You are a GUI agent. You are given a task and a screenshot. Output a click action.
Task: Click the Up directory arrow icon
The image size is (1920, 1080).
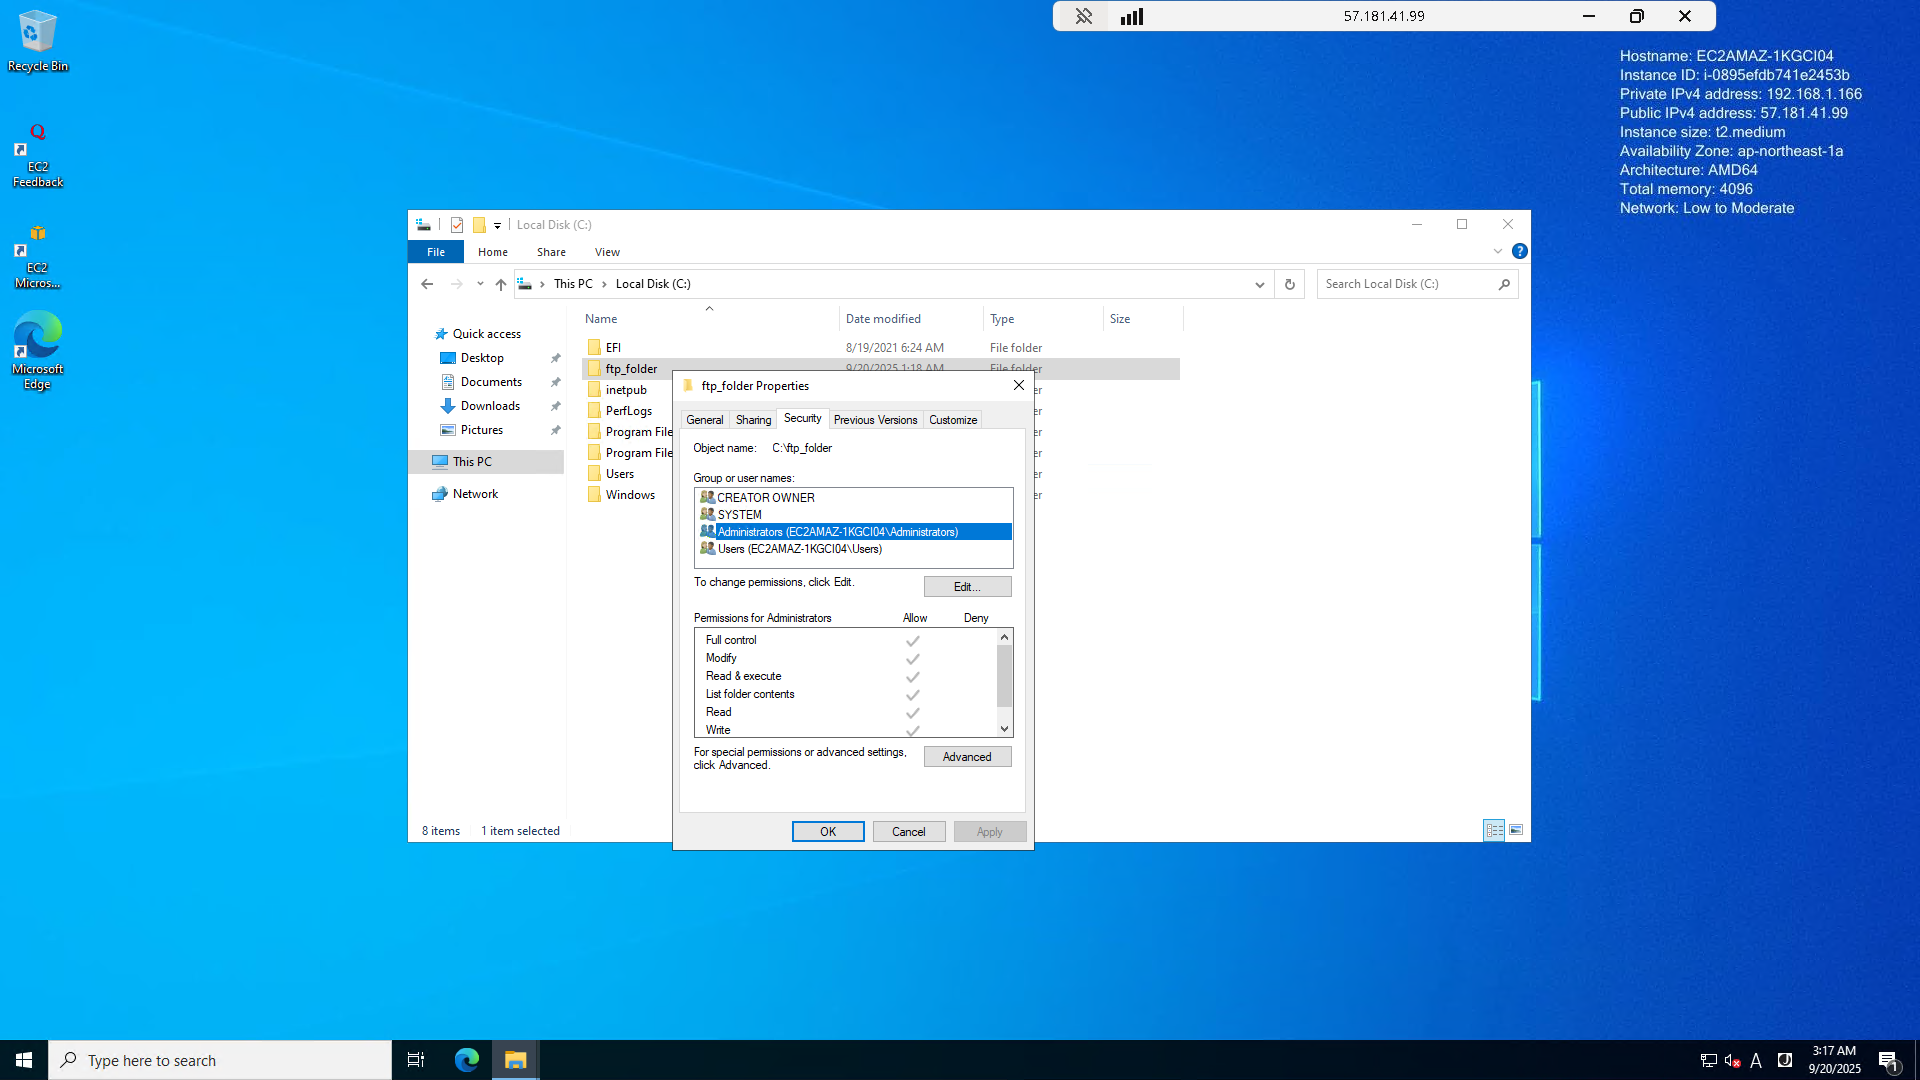coord(501,285)
